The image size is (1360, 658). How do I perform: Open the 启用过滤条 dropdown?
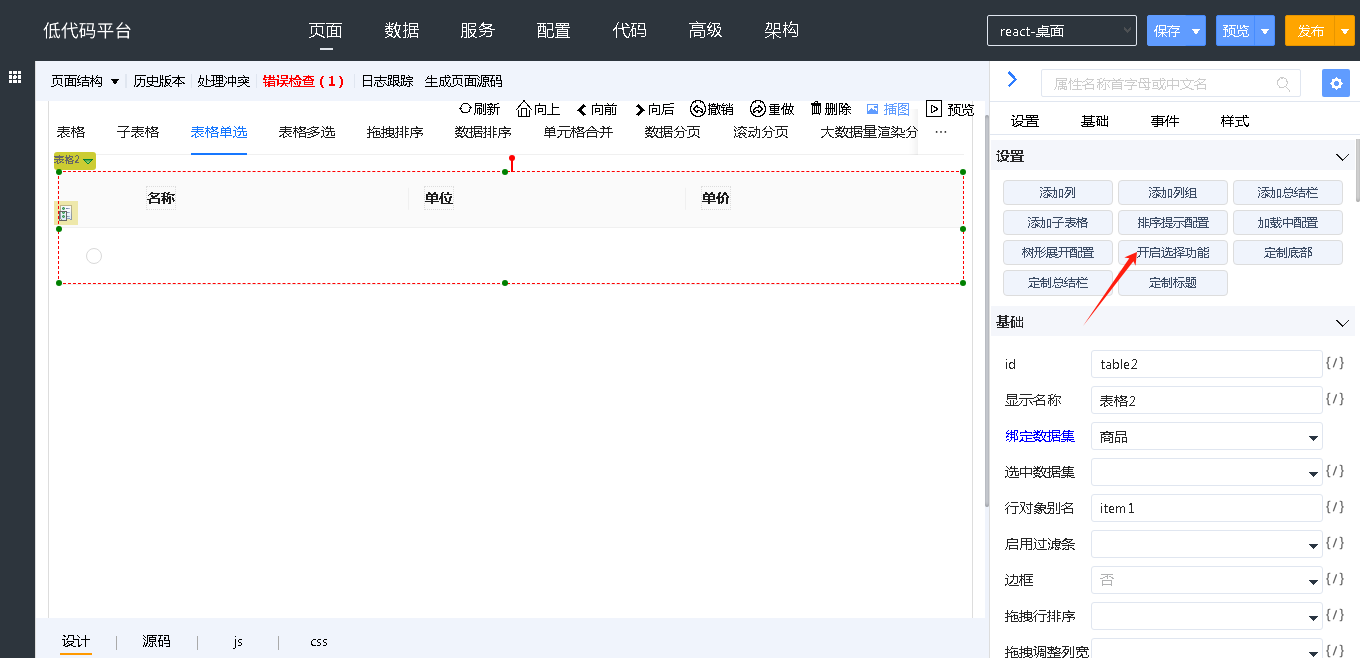point(1207,544)
